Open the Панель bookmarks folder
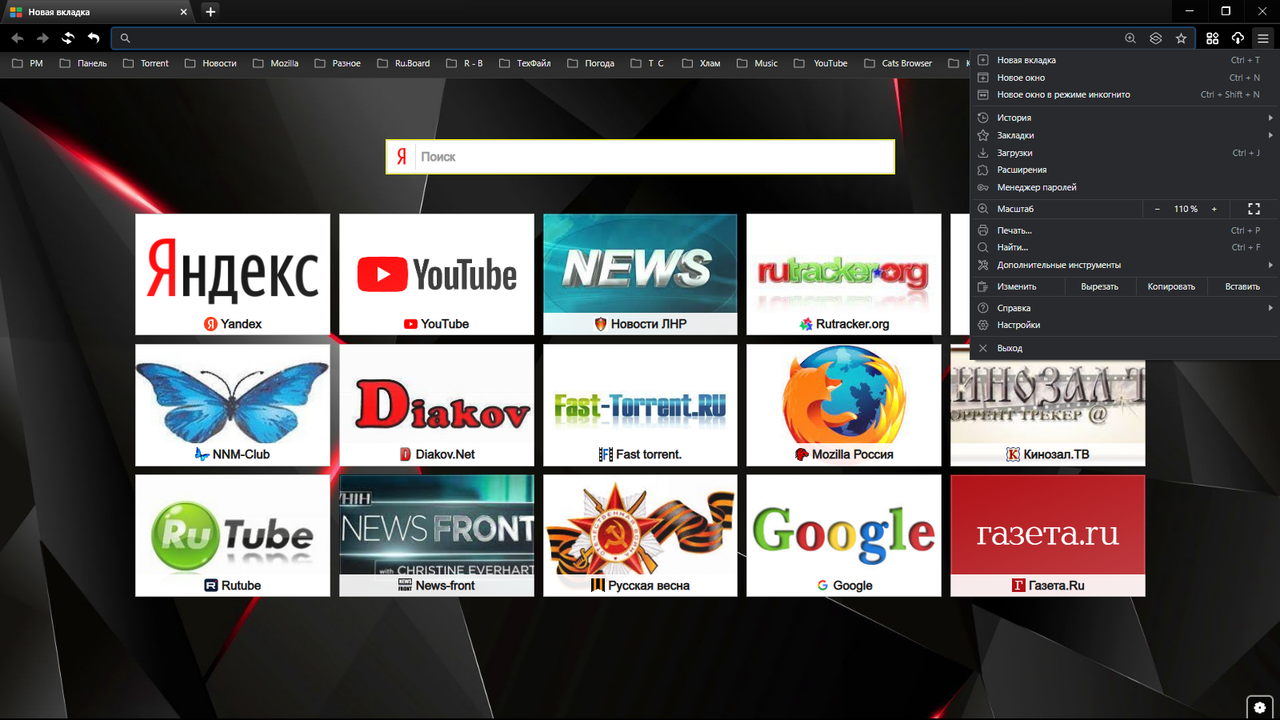Viewport: 1280px width, 720px height. (82, 63)
